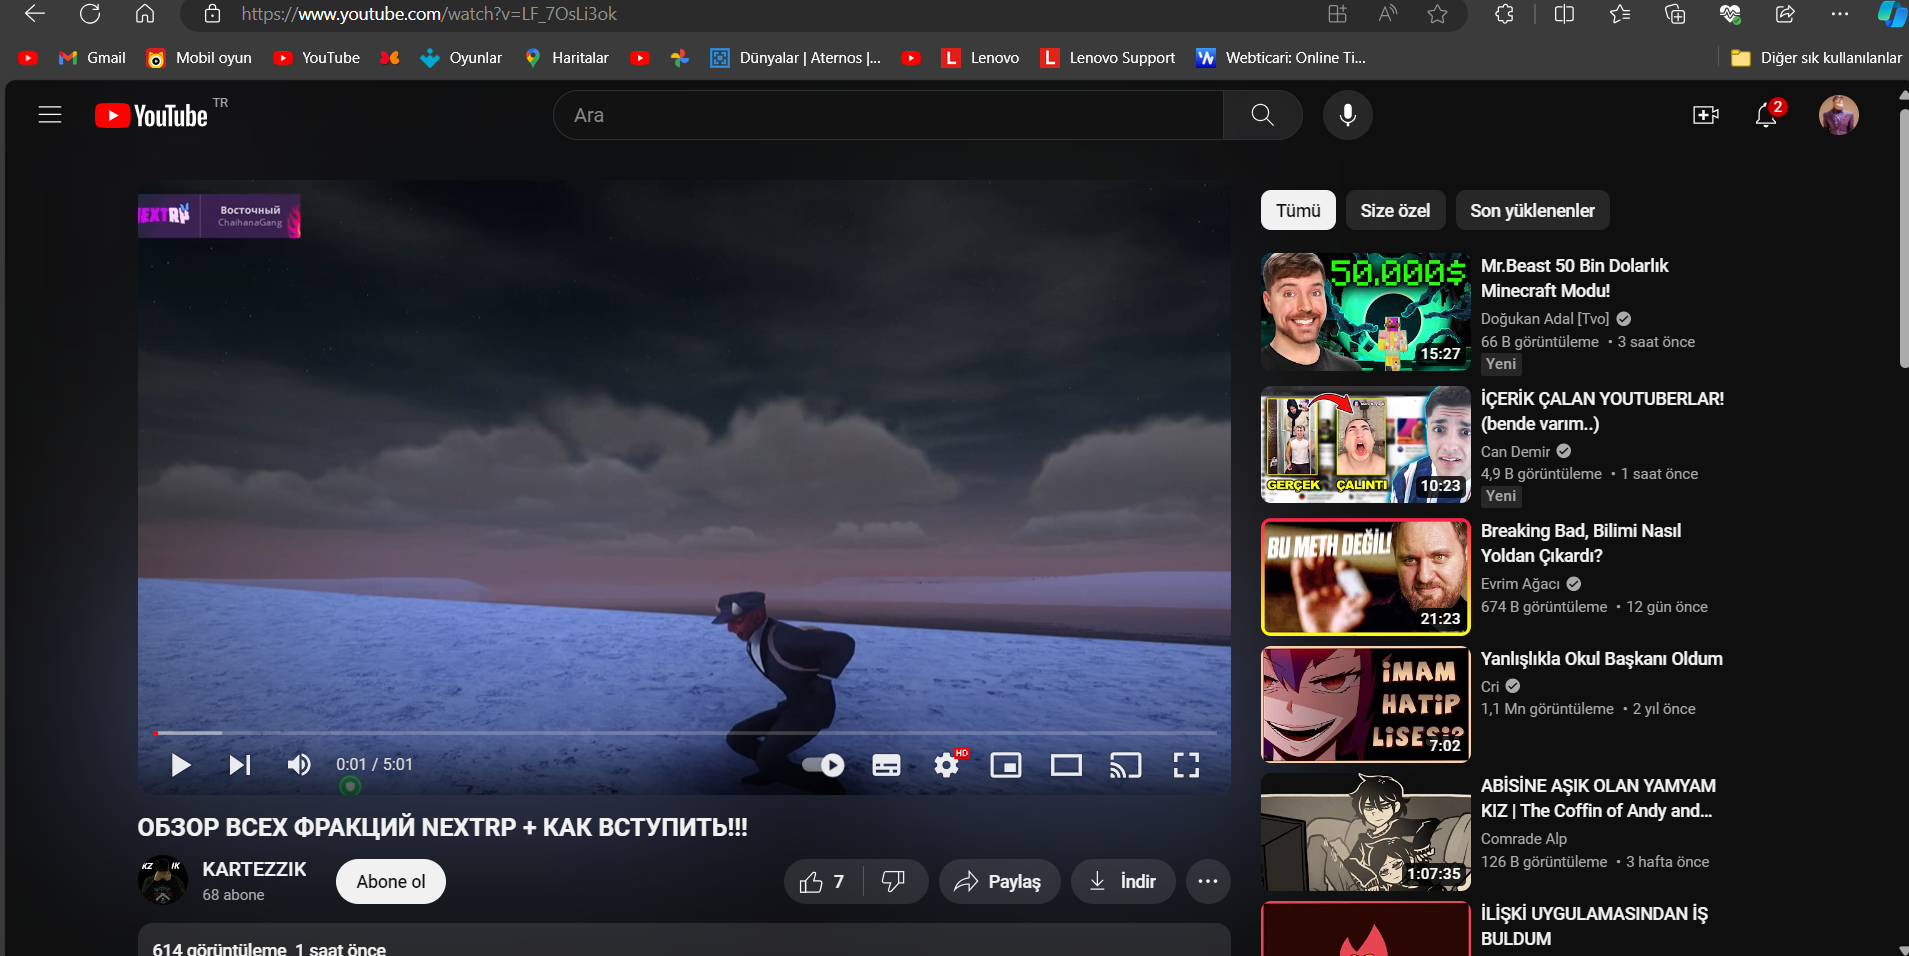Open player settings gear

(x=946, y=765)
